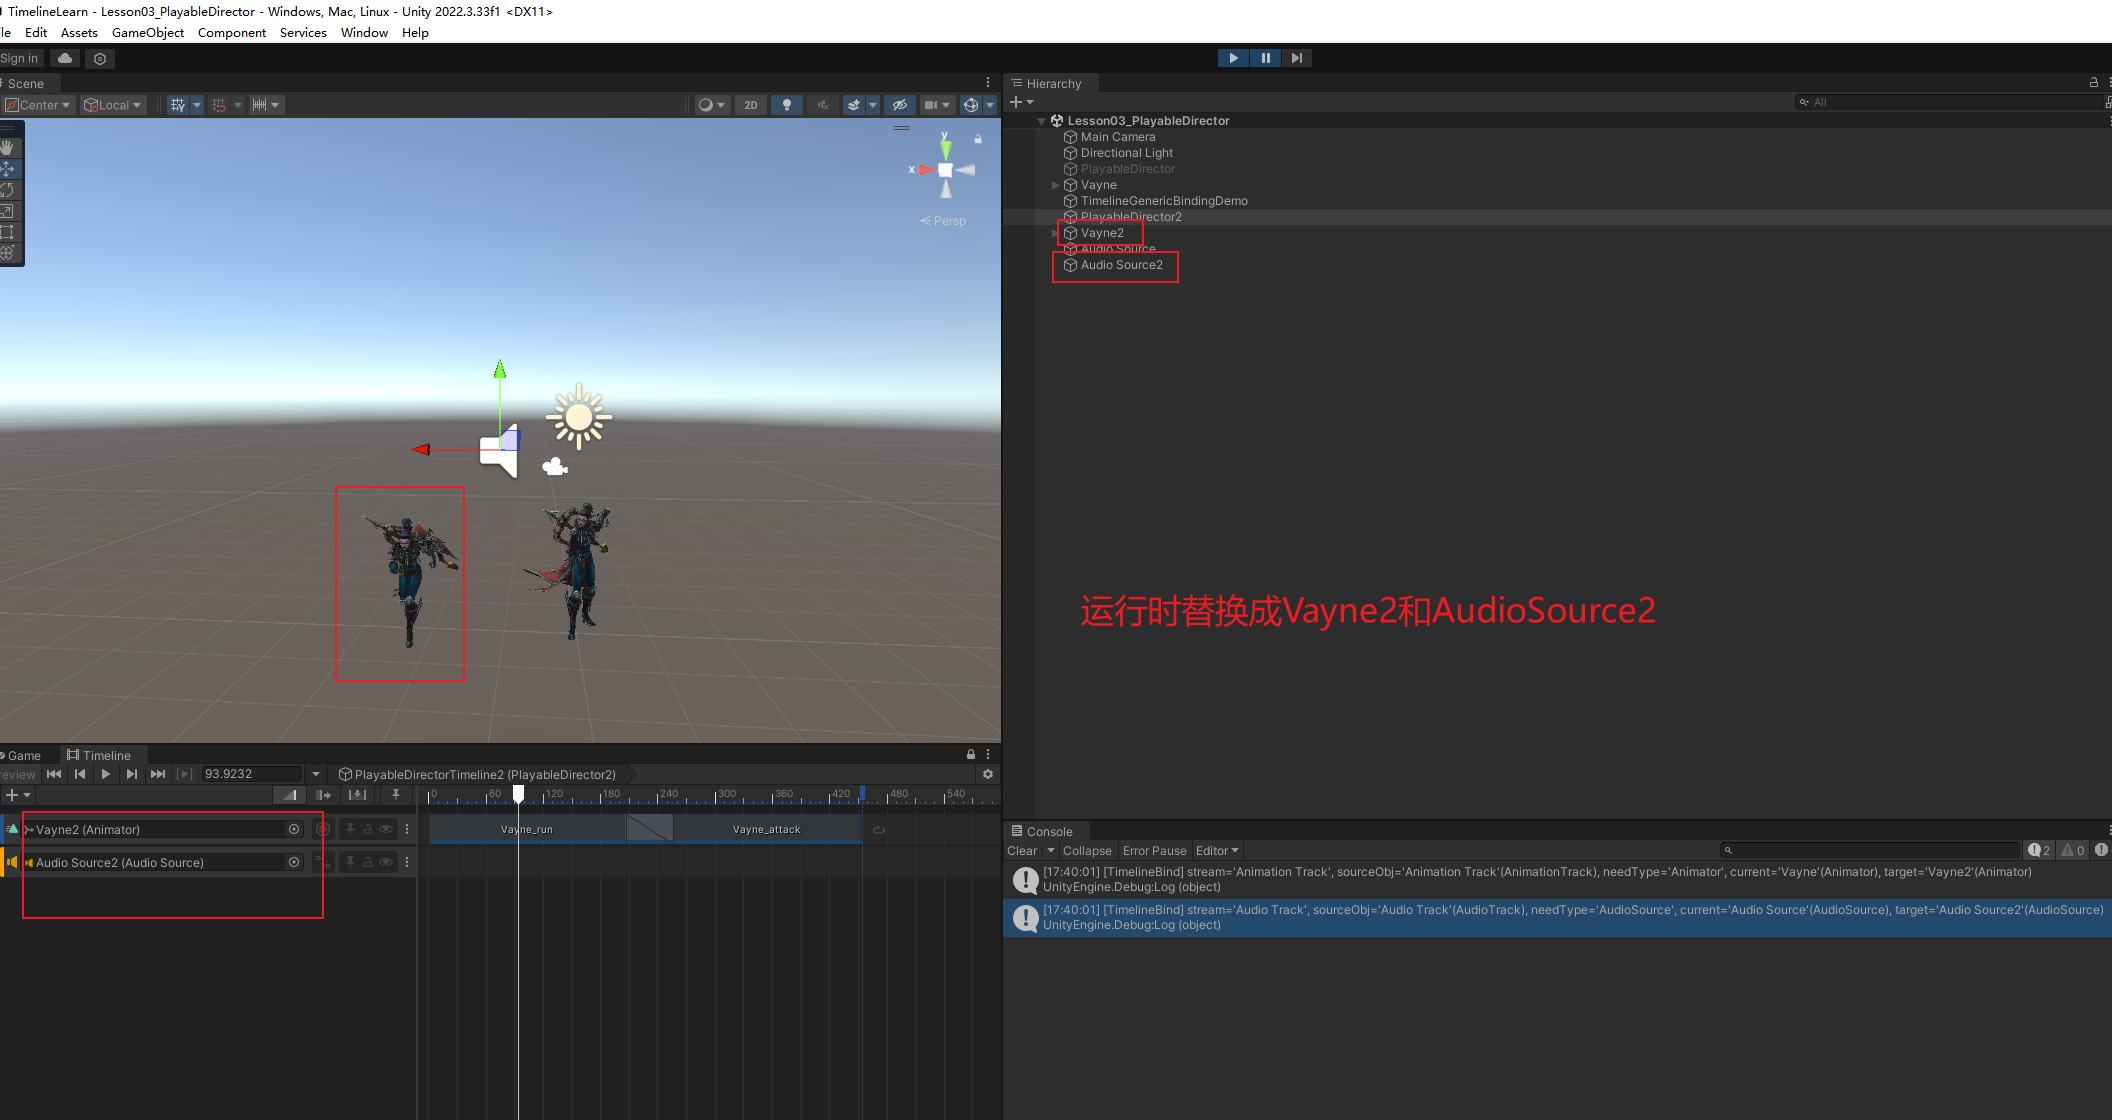Viewport: 2112px width, 1120px height.
Task: Open the Local handle rotation dropdown
Action: 113,105
